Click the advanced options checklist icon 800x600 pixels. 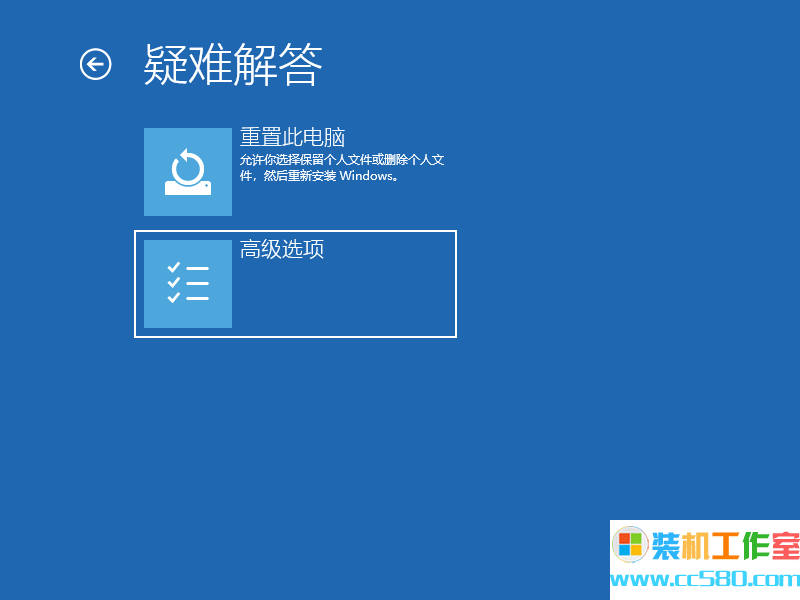pos(188,284)
